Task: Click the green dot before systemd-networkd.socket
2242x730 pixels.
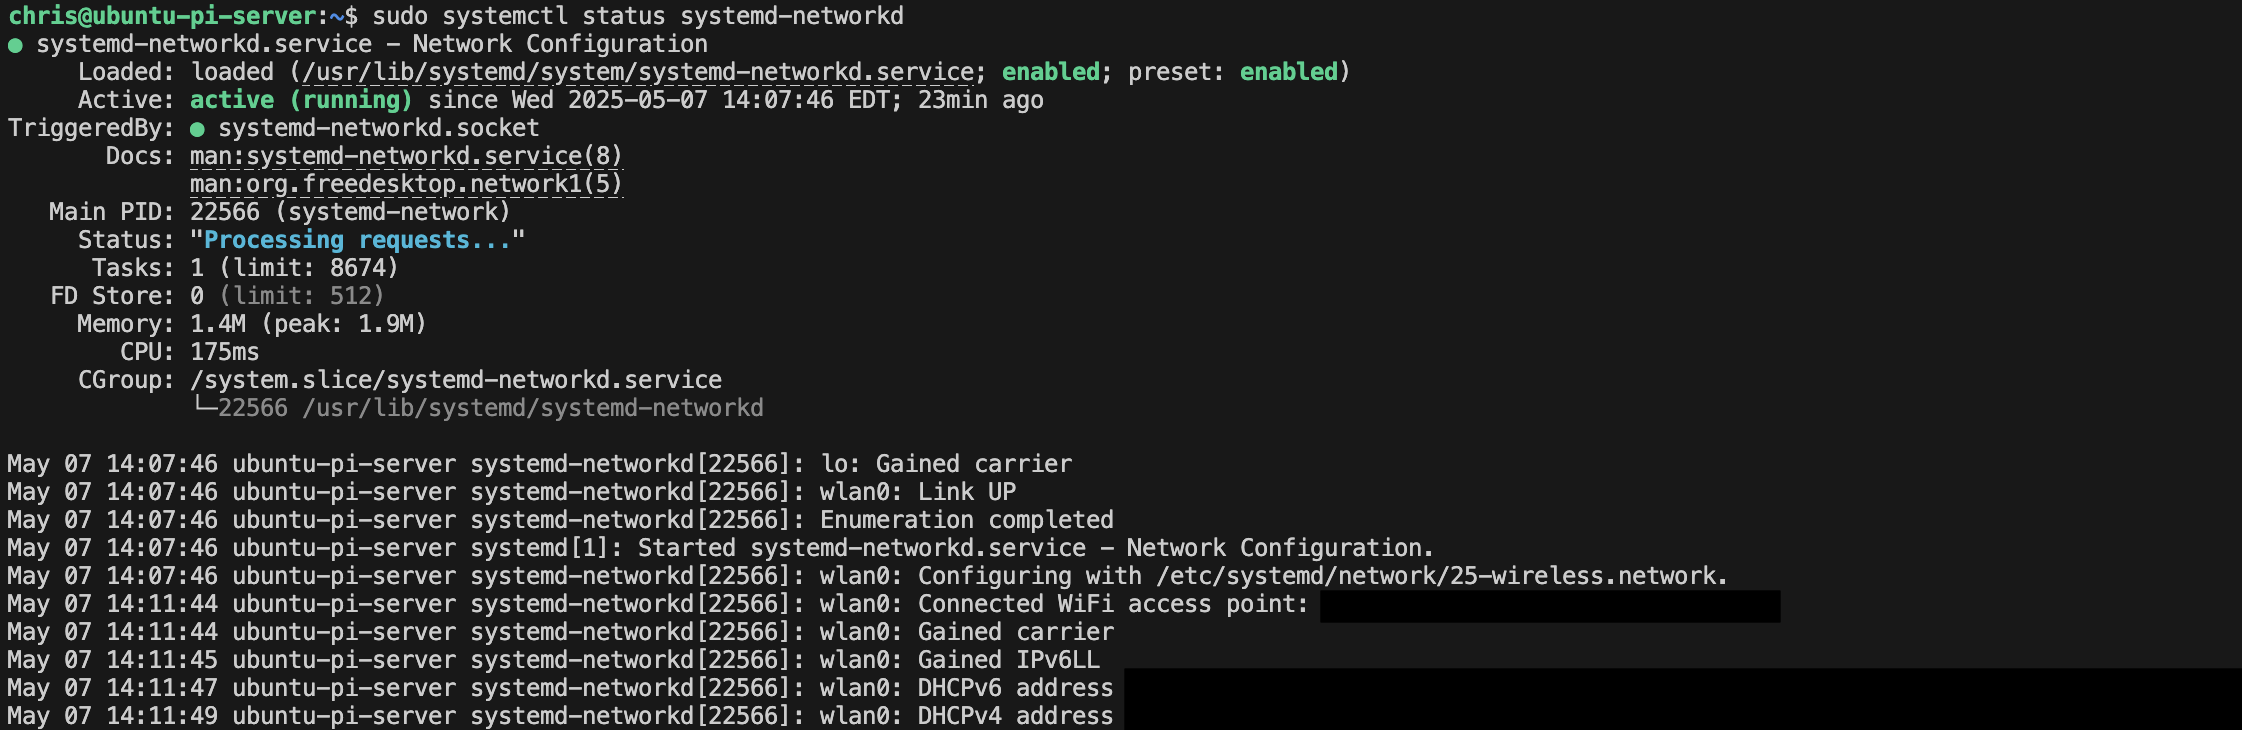Action: (197, 129)
